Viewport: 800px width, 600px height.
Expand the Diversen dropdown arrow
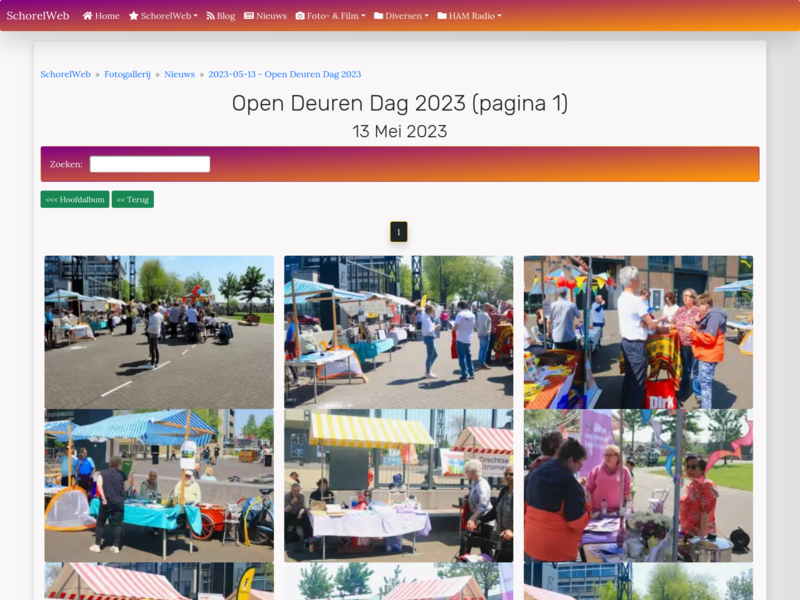pyautogui.click(x=427, y=16)
